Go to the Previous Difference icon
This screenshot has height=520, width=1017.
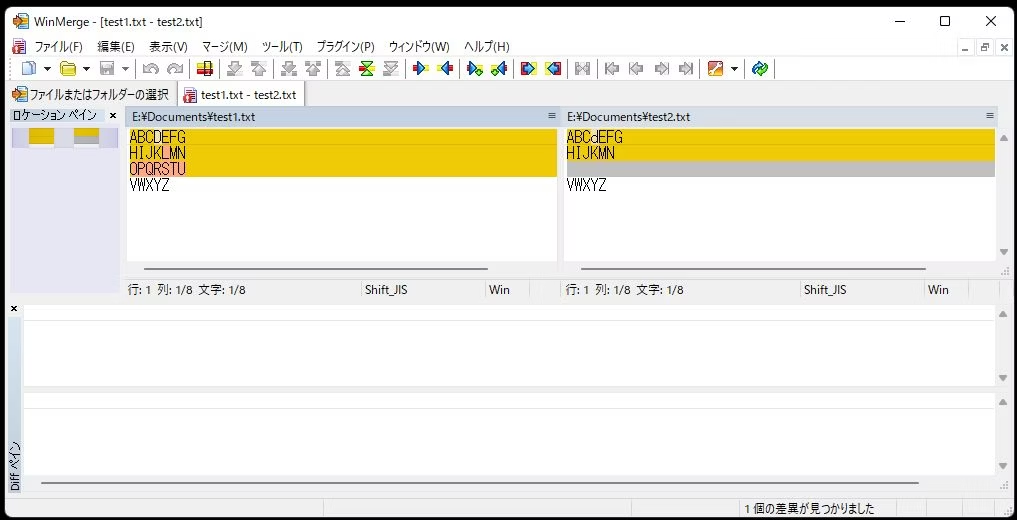coord(258,68)
